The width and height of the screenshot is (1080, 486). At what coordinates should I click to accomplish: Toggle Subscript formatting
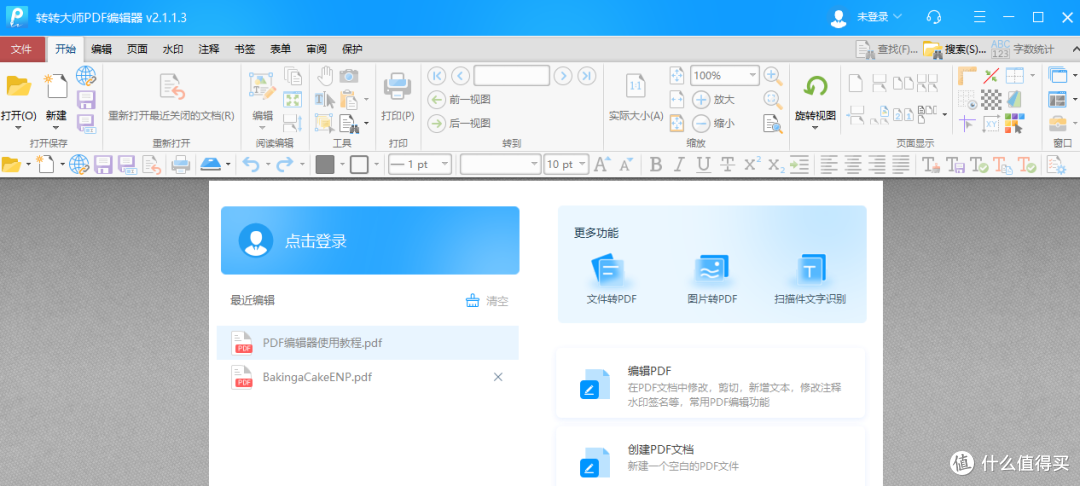pos(776,165)
